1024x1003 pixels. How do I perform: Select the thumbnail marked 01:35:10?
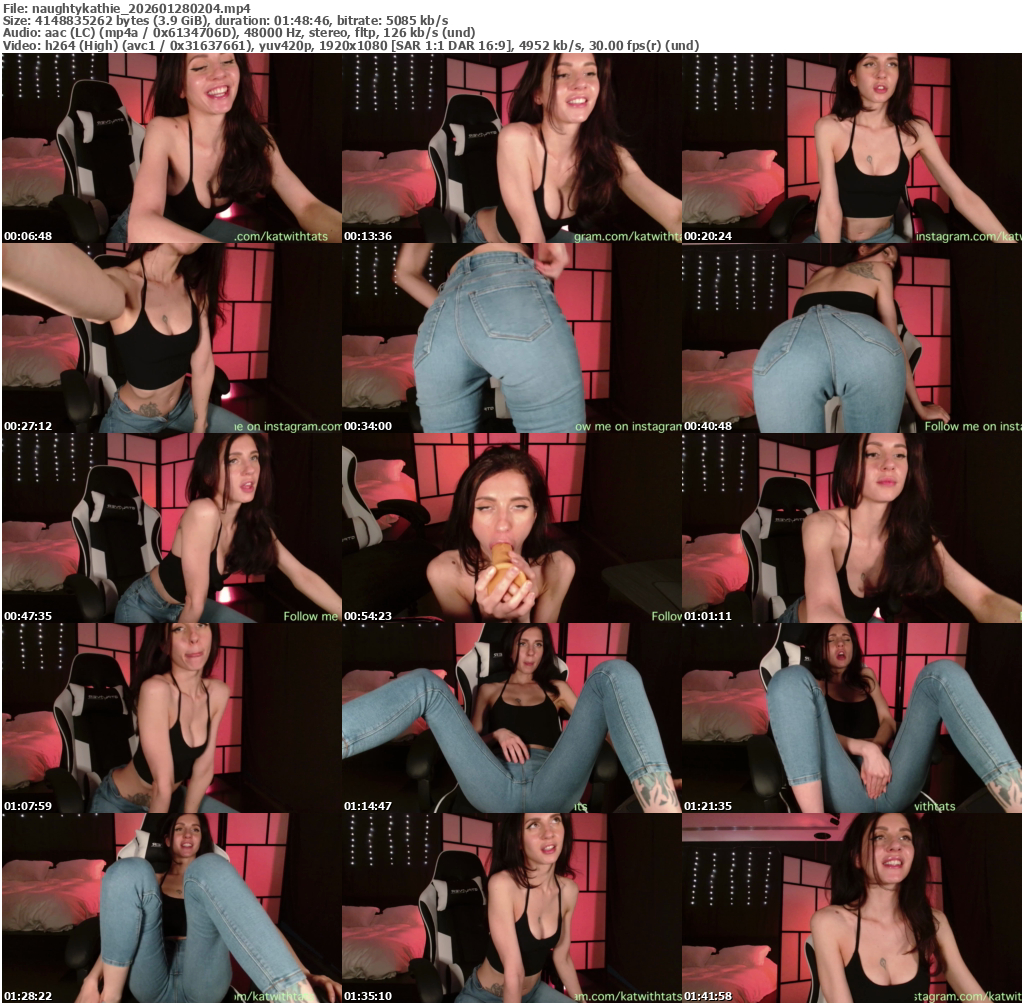coord(511,908)
